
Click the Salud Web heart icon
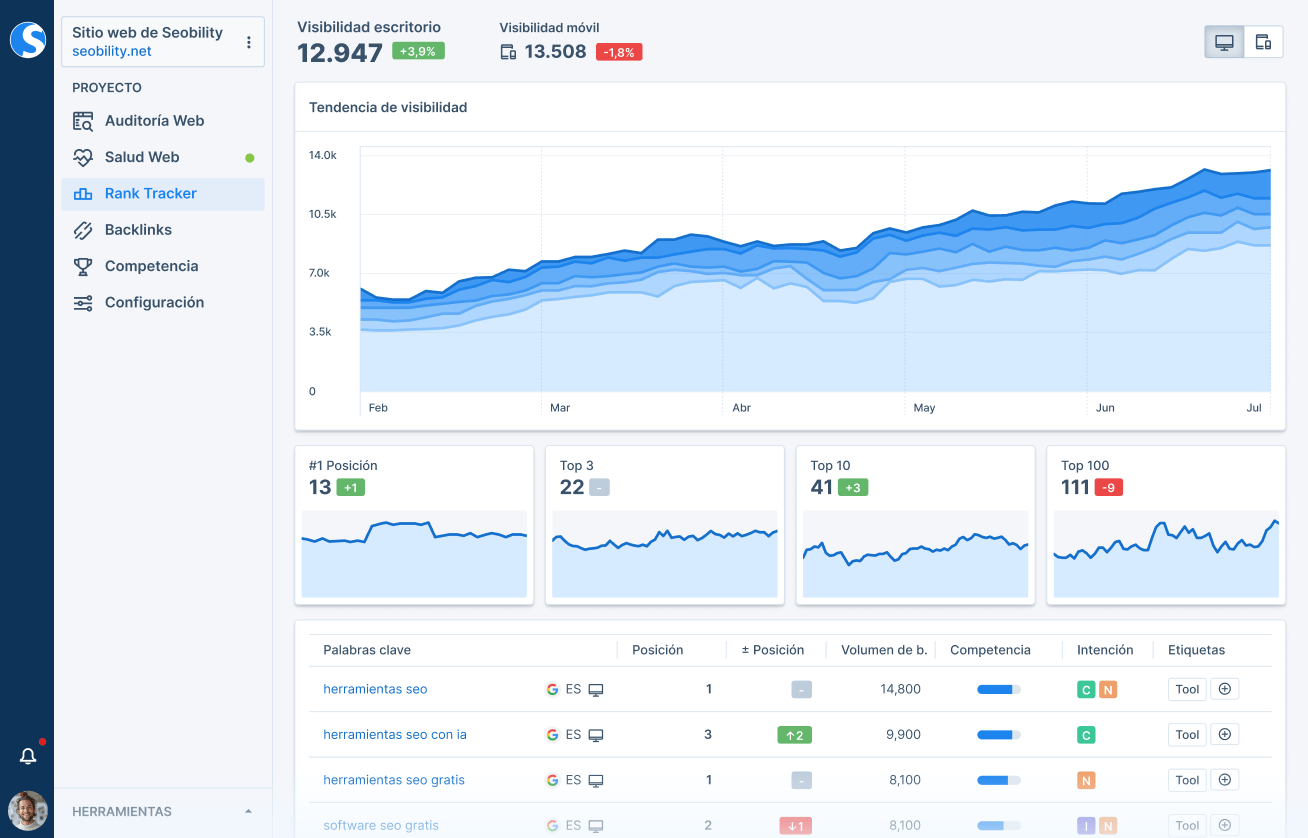pyautogui.click(x=84, y=157)
